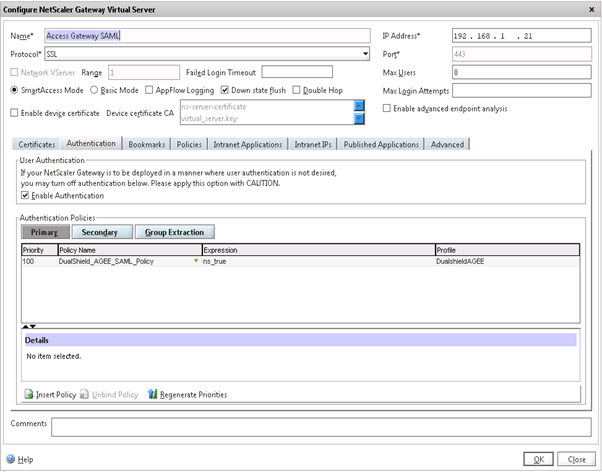Click the Secondary policies button
Viewport: 602px width, 472px height.
[100, 232]
